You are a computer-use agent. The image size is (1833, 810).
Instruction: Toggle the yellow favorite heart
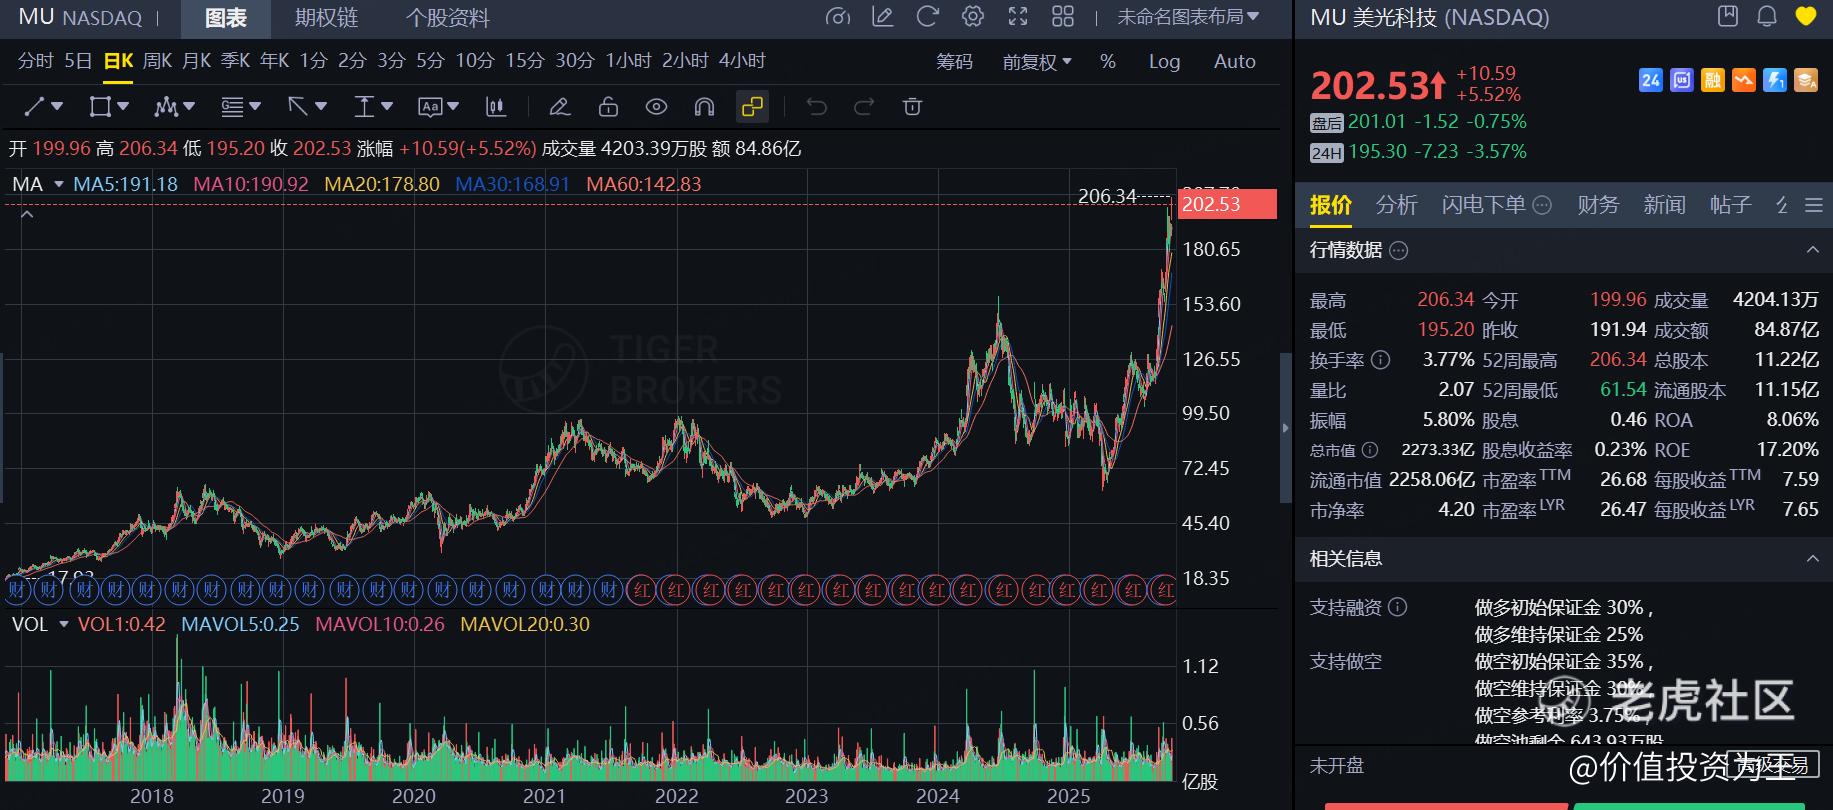(1805, 17)
